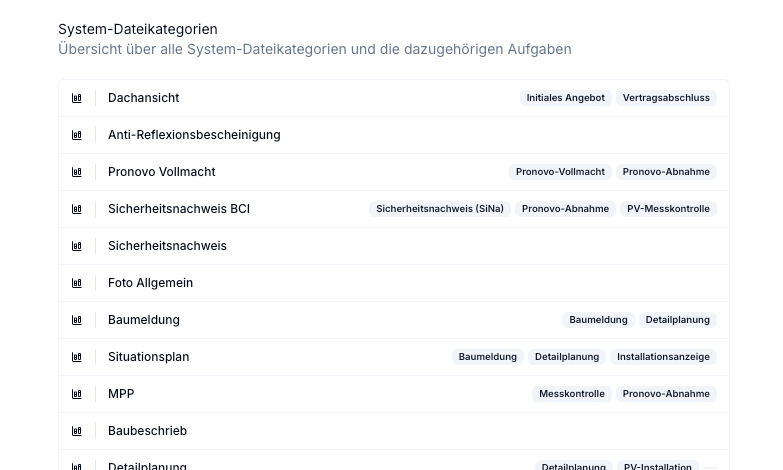This screenshot has height=470, width=783.
Task: Select the Foto Allgemein category name
Action: click(150, 283)
